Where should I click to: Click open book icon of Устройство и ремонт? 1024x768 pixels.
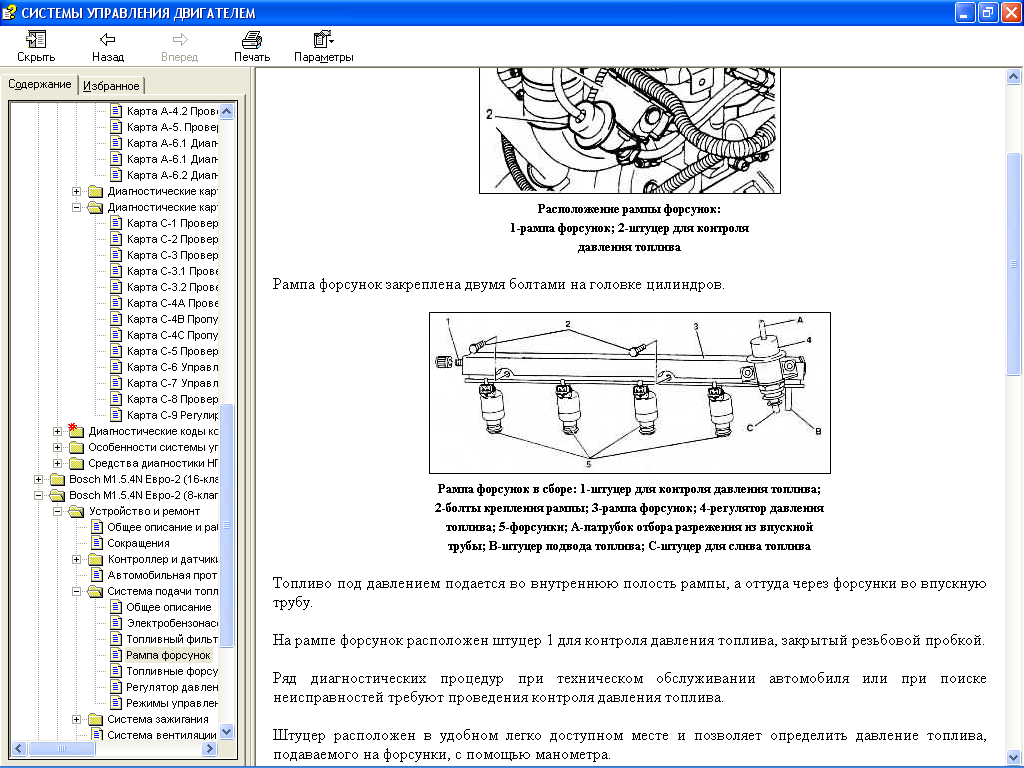76,511
